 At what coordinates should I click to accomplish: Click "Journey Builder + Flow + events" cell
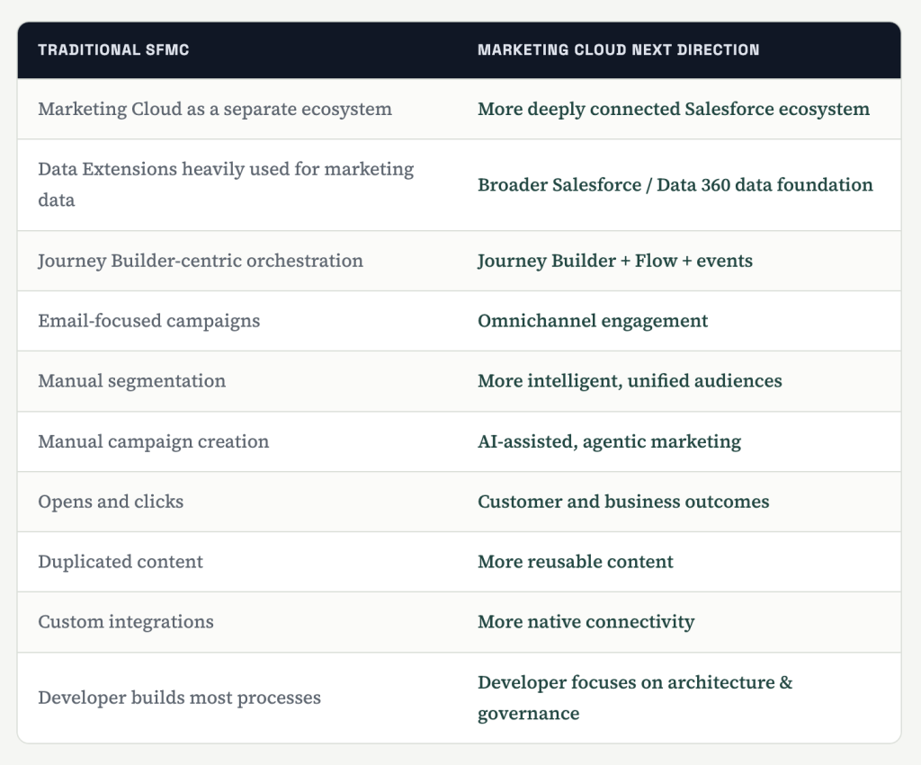pyautogui.click(x=615, y=261)
